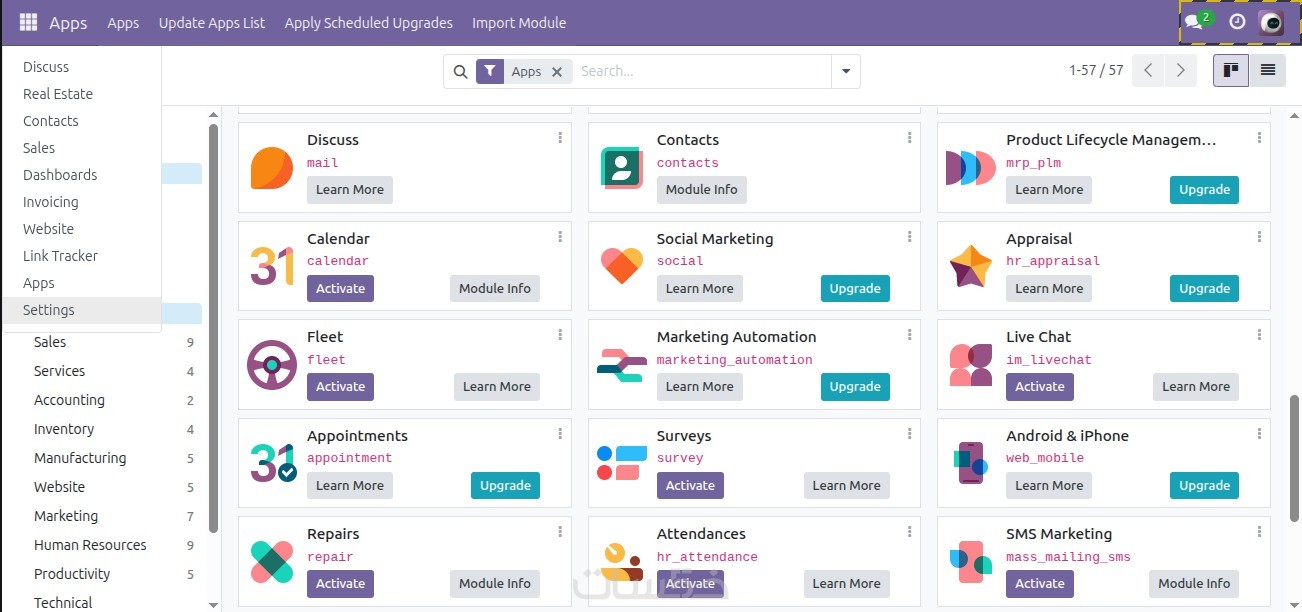This screenshot has height=612, width=1302.
Task: Remove the Apps filter facet
Action: click(557, 72)
